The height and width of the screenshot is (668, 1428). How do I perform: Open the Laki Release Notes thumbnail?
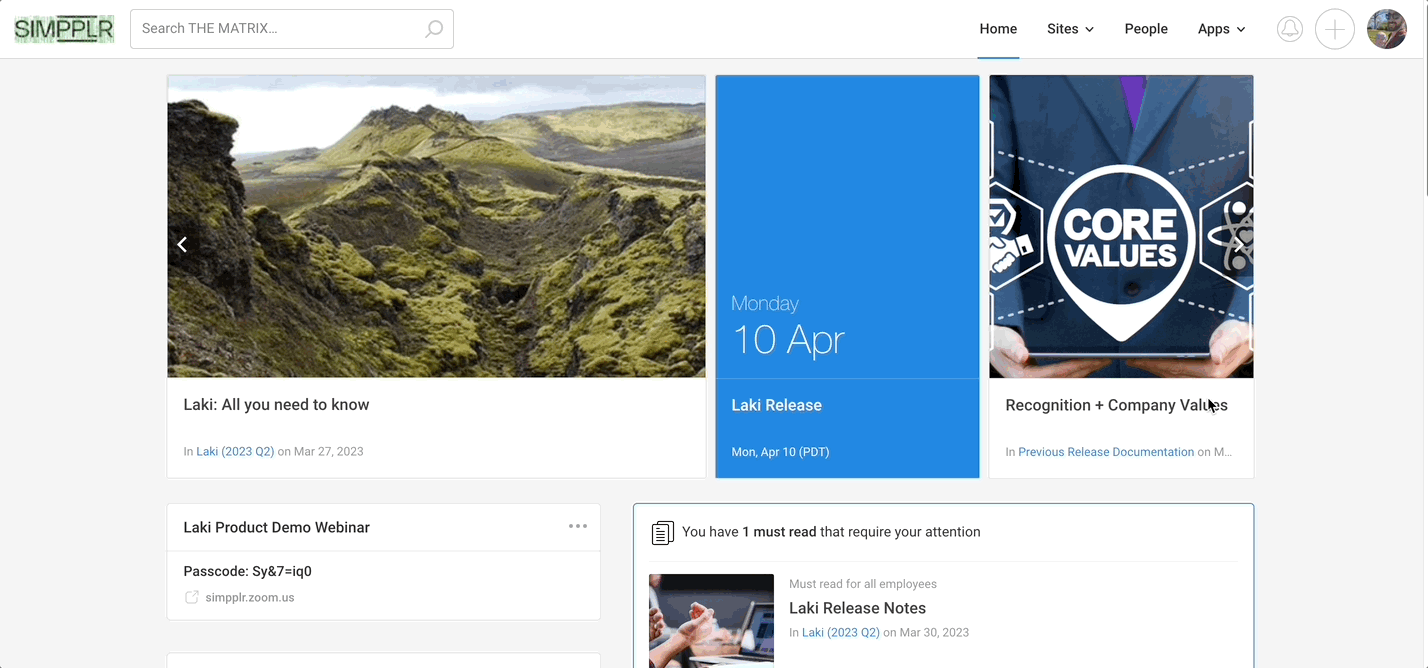click(x=711, y=620)
